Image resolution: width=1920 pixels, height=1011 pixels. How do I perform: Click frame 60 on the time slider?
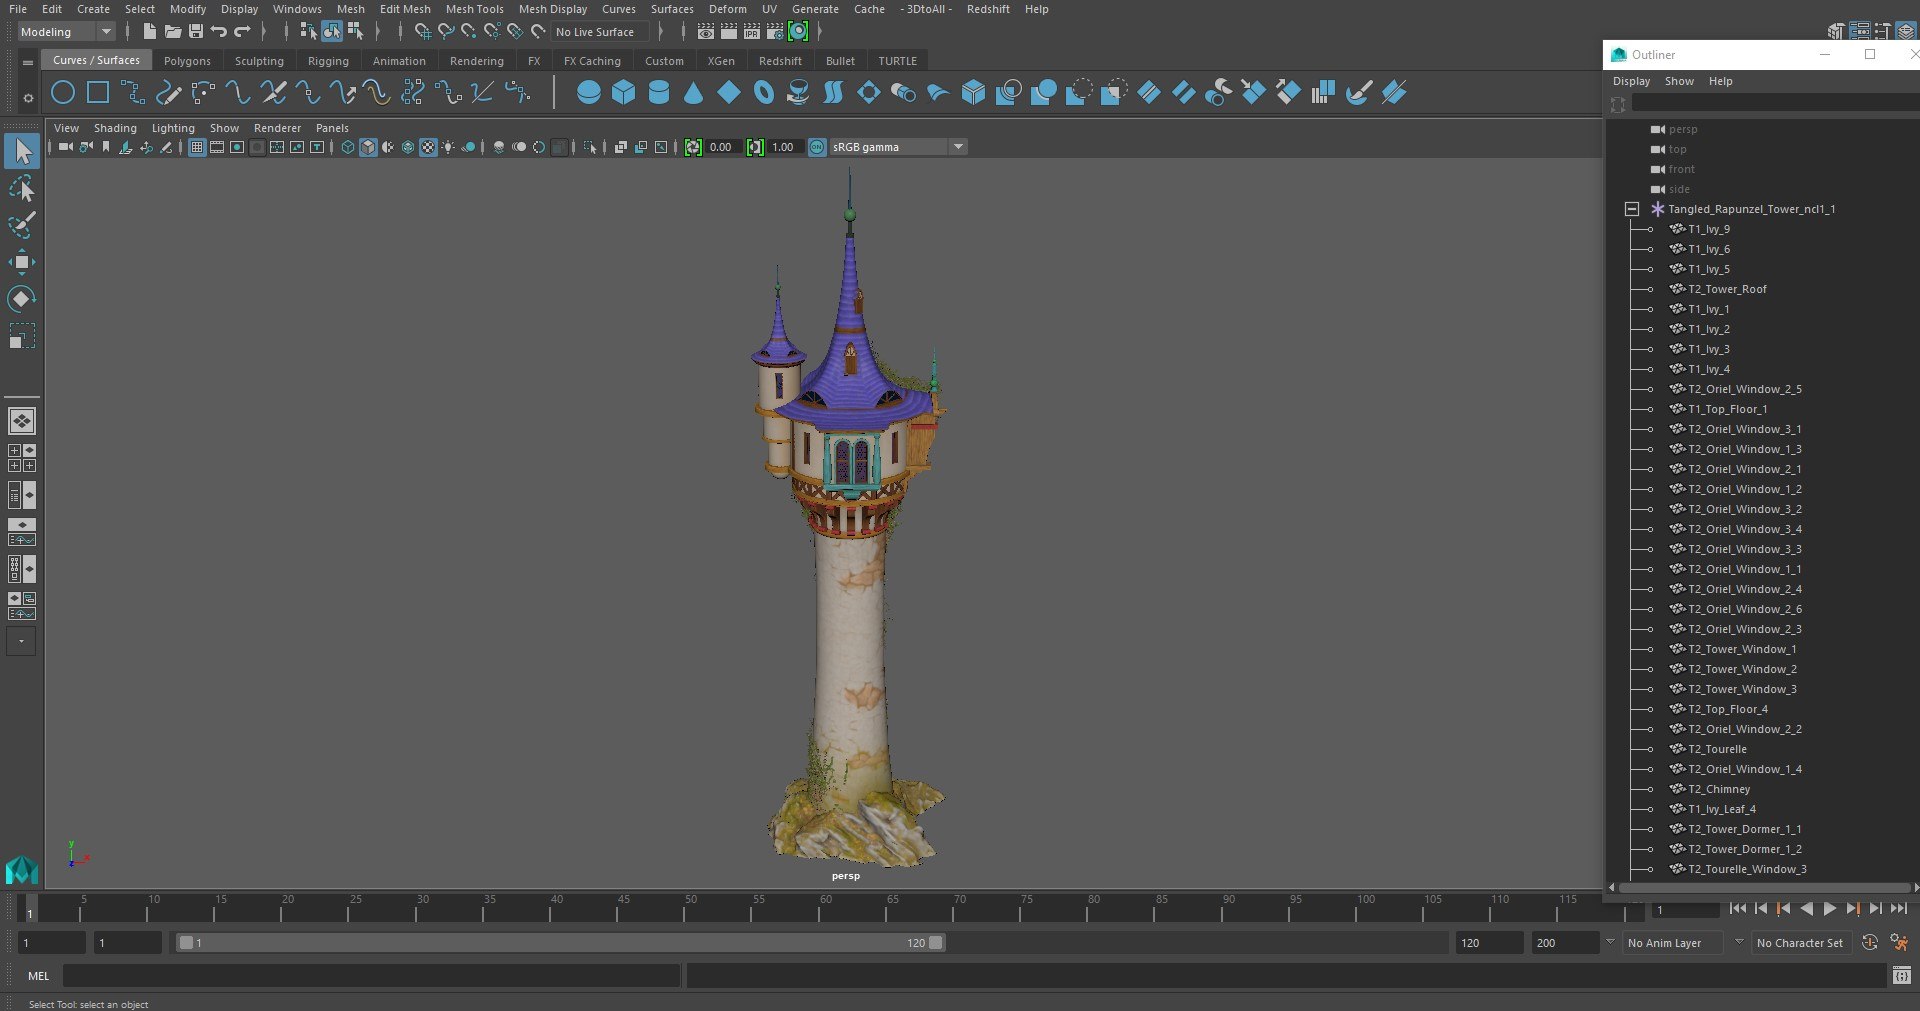coord(826,908)
